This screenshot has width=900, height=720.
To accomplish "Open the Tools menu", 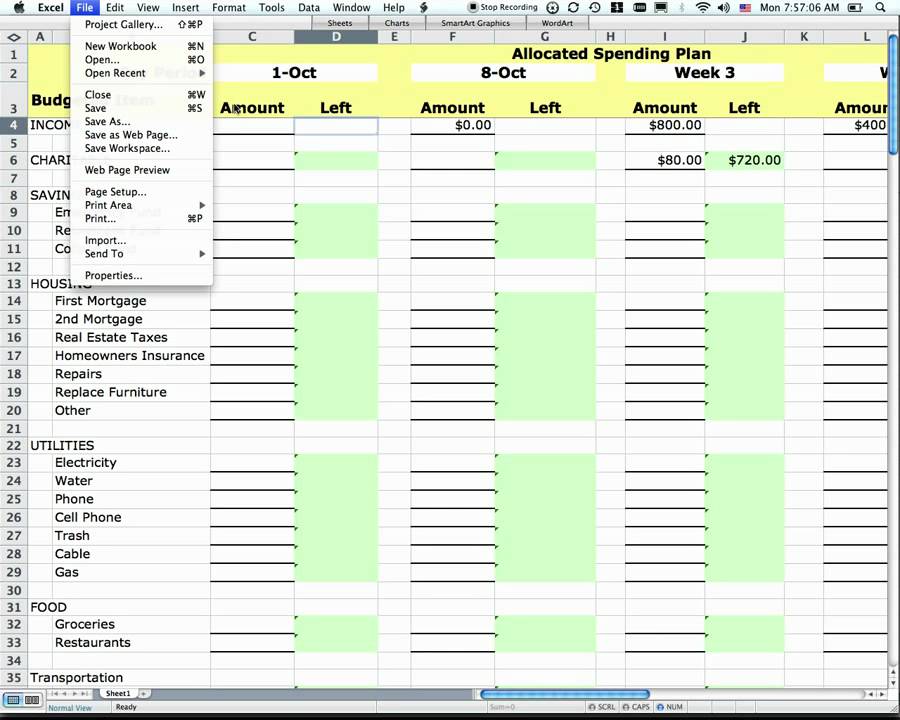I will coord(271,7).
